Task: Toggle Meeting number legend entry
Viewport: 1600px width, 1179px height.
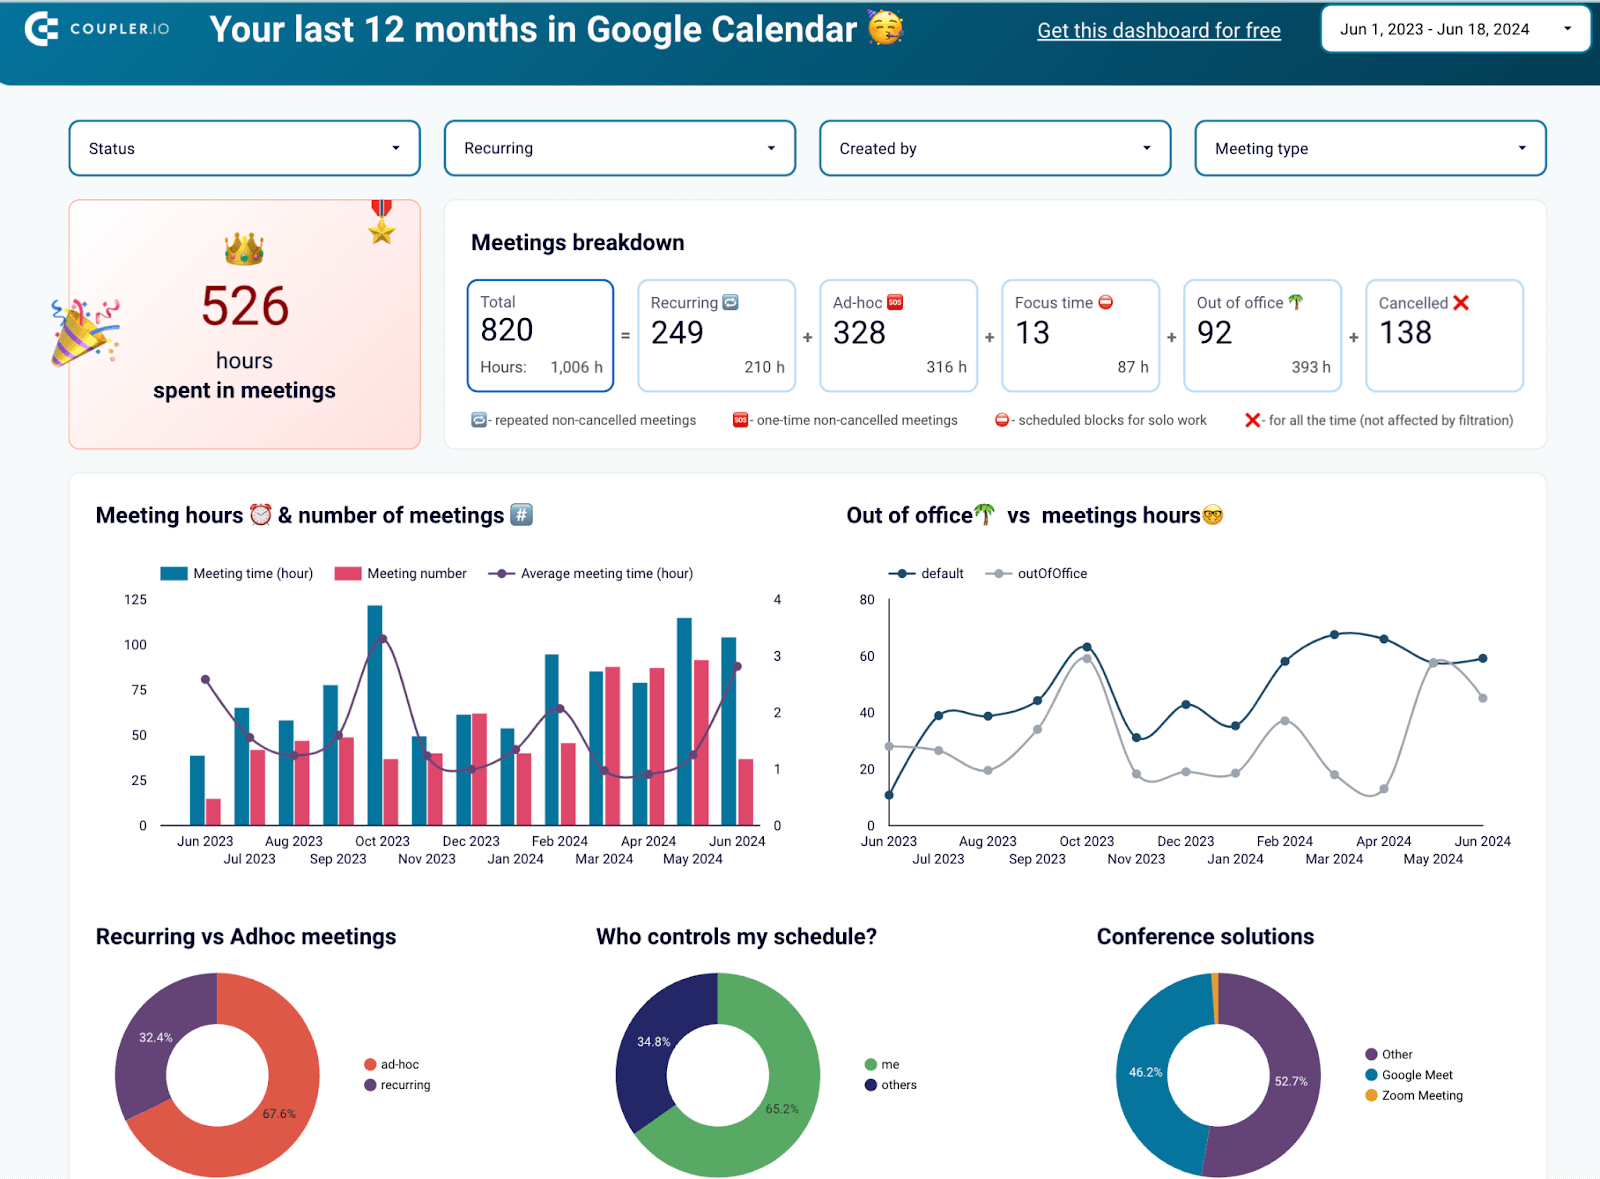Action: click(400, 573)
